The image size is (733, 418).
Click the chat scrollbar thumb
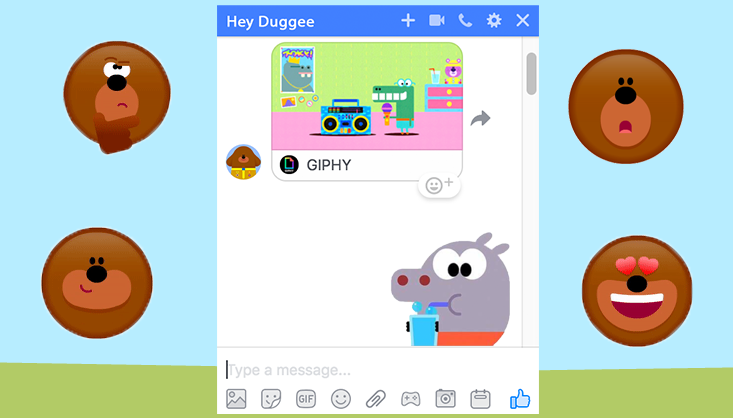tap(531, 74)
